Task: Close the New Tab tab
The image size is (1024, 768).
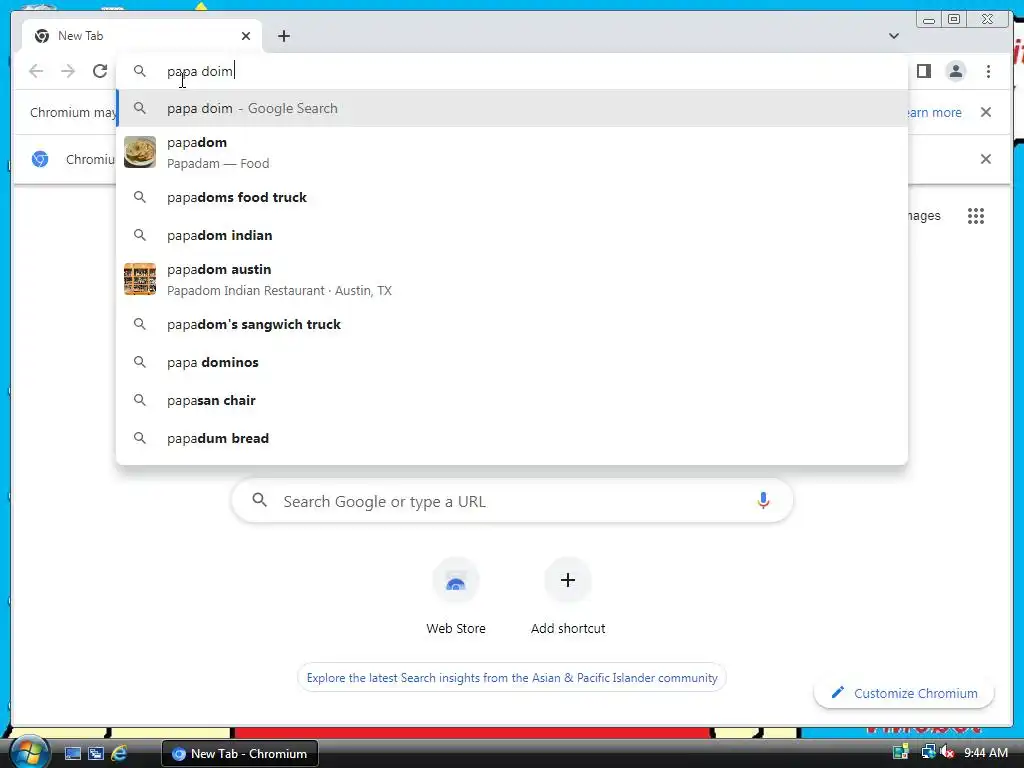Action: click(x=246, y=36)
